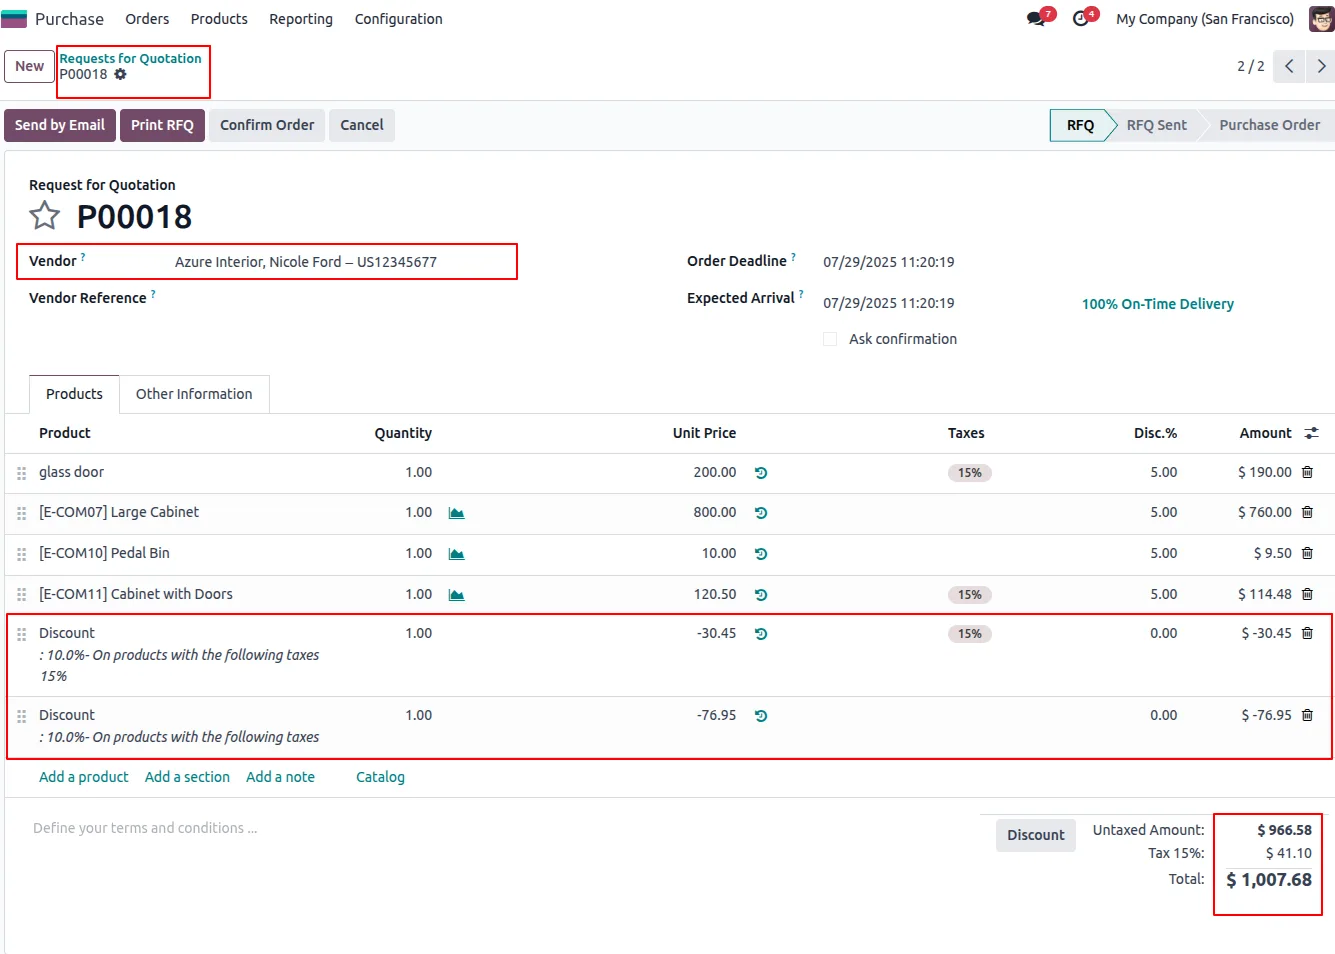Reset the glass door unit price
Image resolution: width=1335 pixels, height=954 pixels.
coord(761,473)
